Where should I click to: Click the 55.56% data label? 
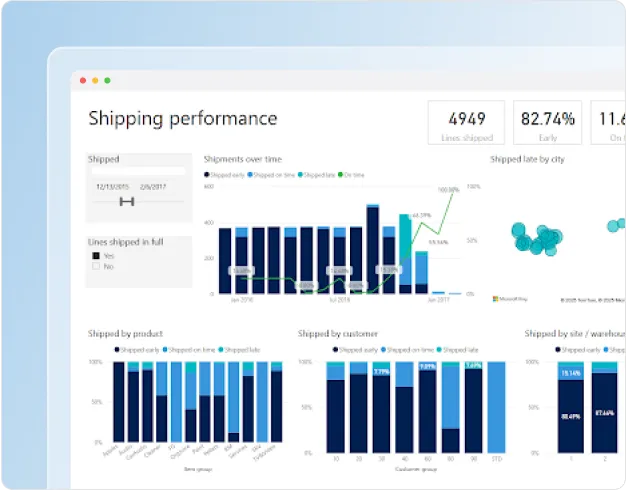(x=438, y=242)
